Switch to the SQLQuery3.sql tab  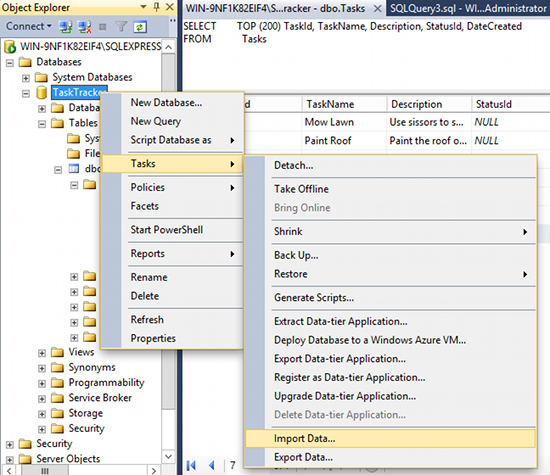tap(468, 8)
